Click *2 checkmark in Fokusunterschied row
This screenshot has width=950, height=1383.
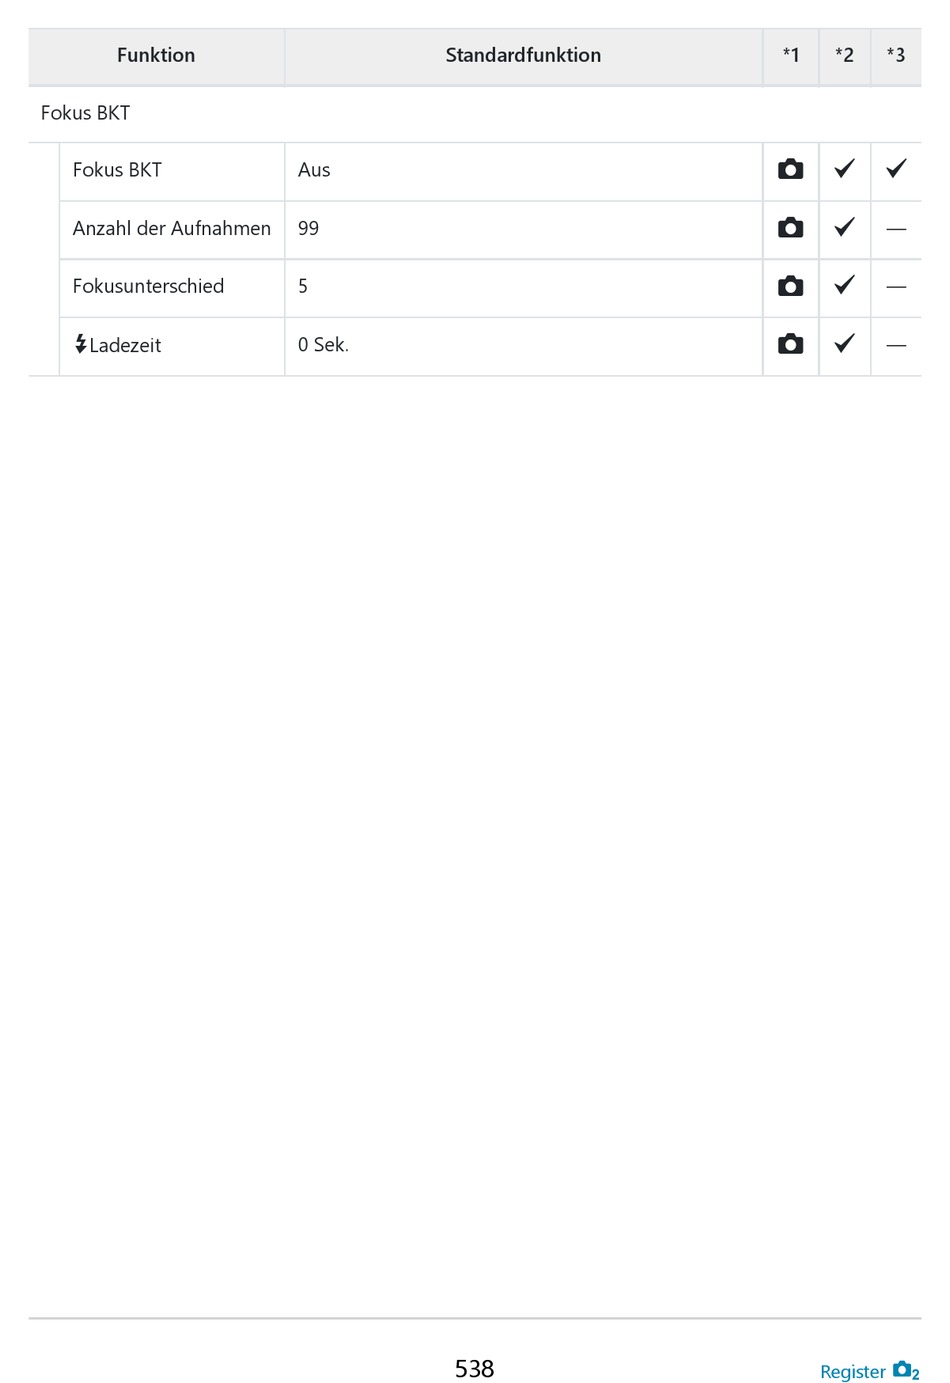click(844, 286)
